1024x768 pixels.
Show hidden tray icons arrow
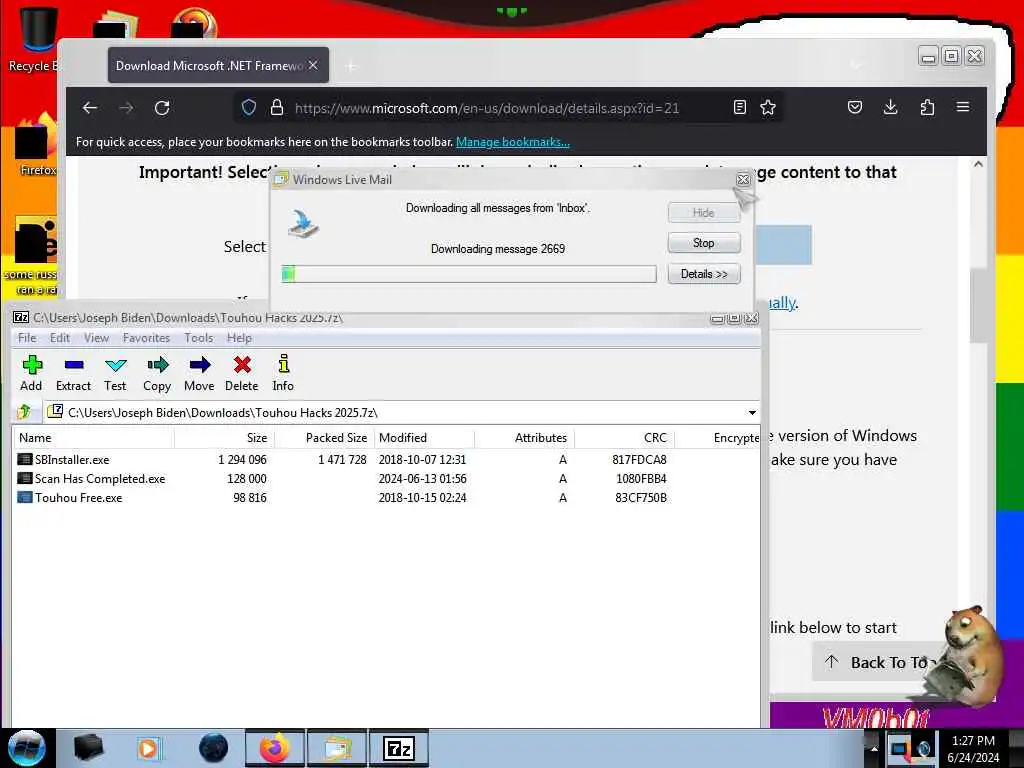point(874,748)
